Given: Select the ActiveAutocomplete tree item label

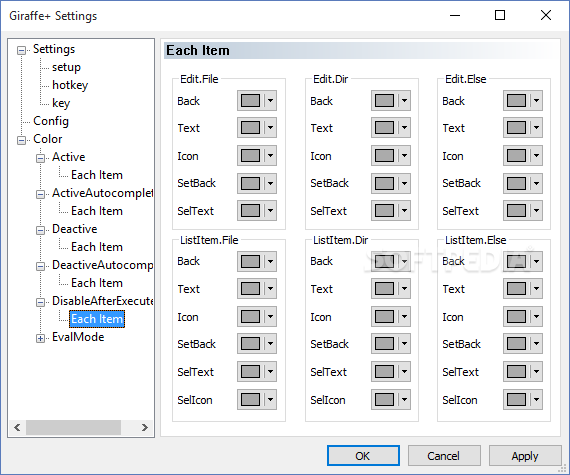Looking at the screenshot, I should 102,193.
